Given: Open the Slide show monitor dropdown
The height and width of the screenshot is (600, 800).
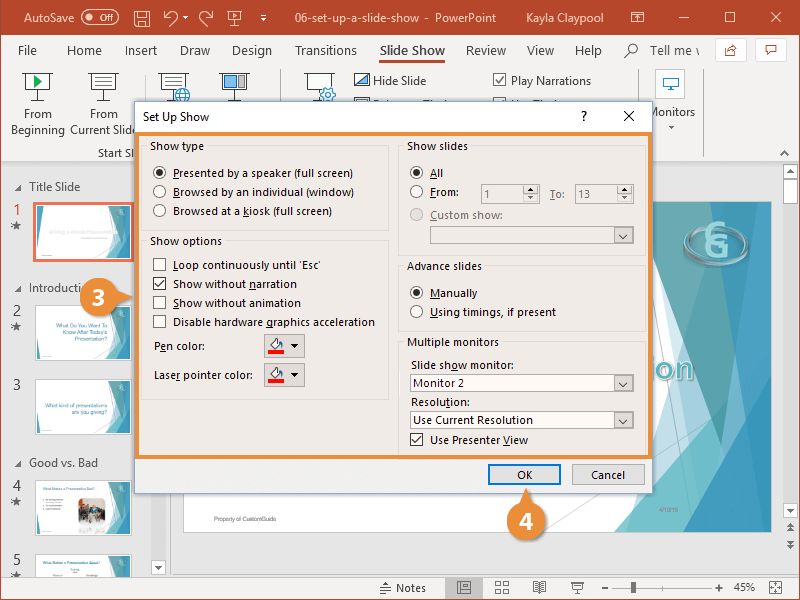Looking at the screenshot, I should pyautogui.click(x=623, y=383).
